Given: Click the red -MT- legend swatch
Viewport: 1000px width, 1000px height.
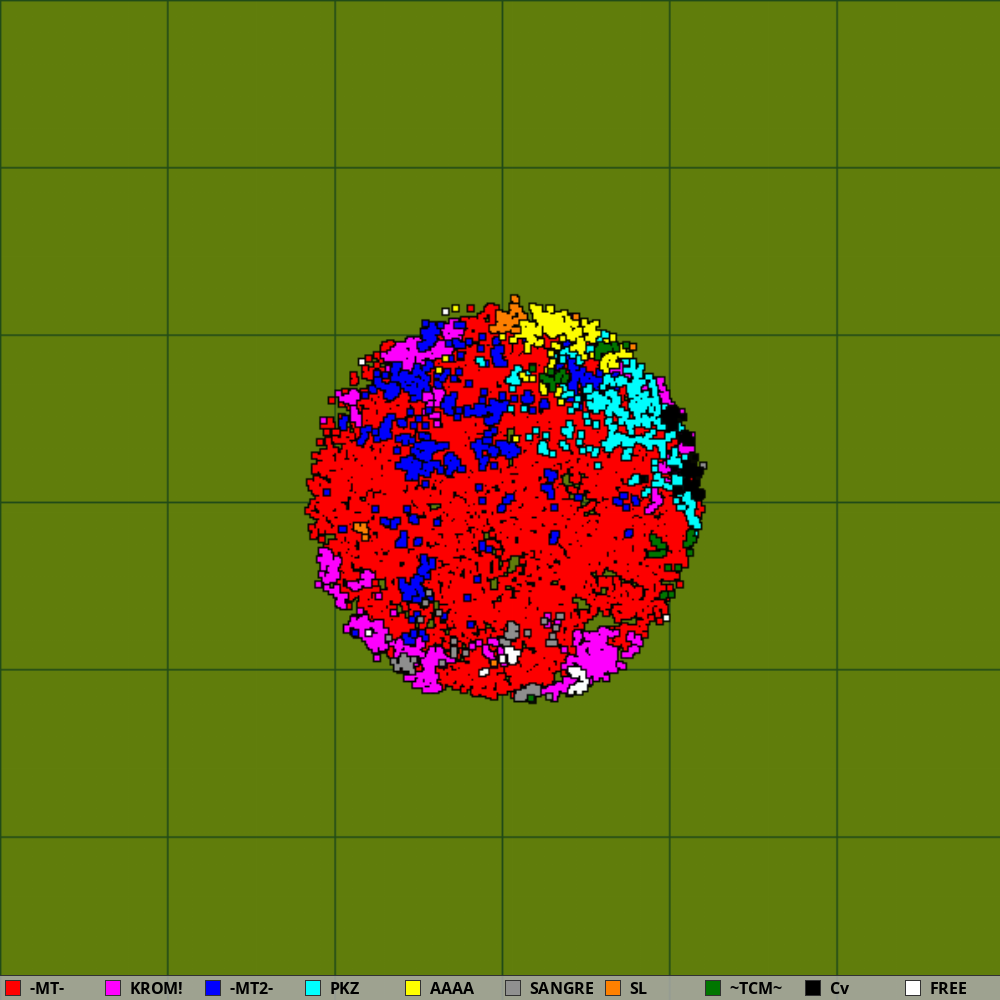Looking at the screenshot, I should [x=13, y=988].
